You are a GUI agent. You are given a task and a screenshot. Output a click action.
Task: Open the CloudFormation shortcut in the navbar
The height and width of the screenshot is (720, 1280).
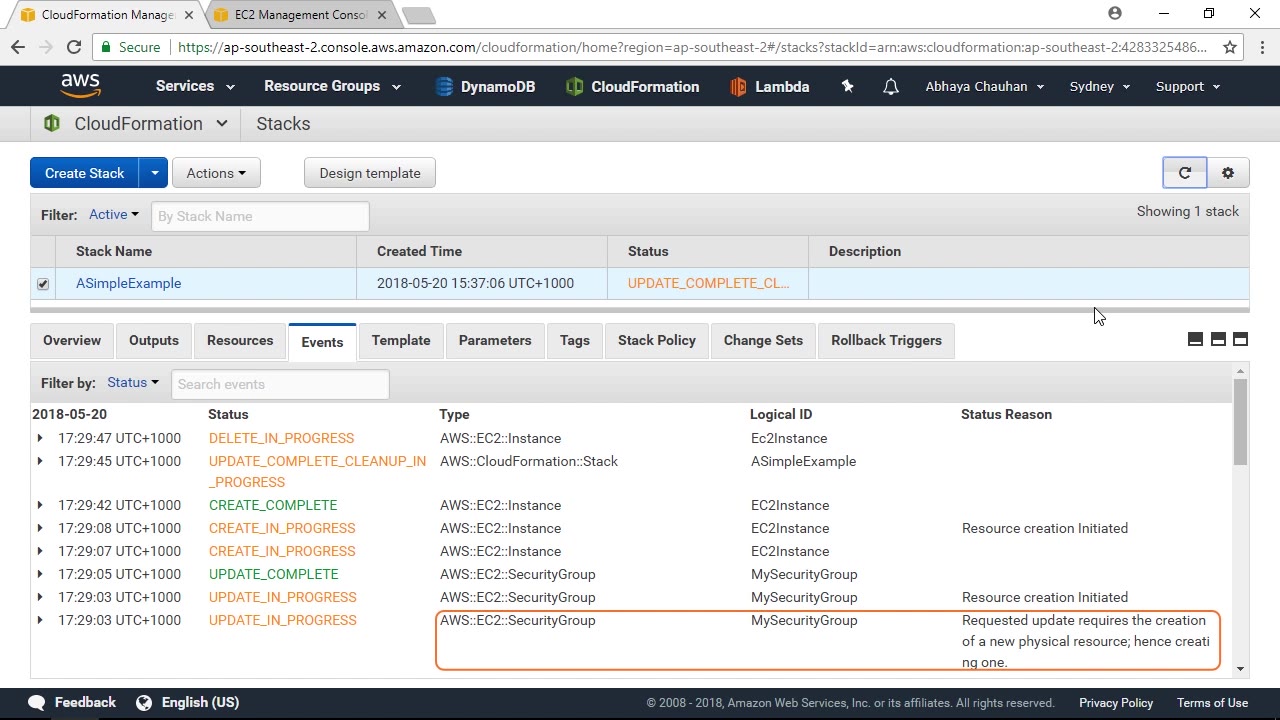pyautogui.click(x=632, y=87)
